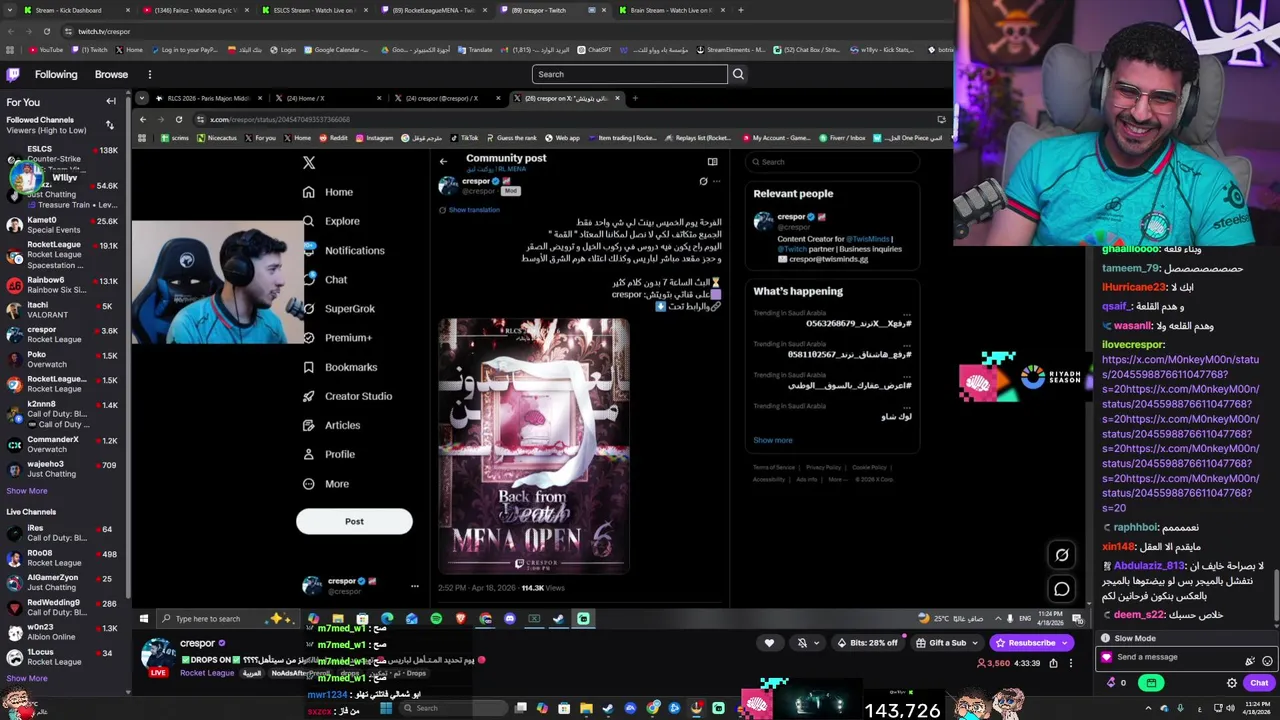1280x720 pixels.
Task: Expand followed channels with Show More
Action: (x=27, y=491)
